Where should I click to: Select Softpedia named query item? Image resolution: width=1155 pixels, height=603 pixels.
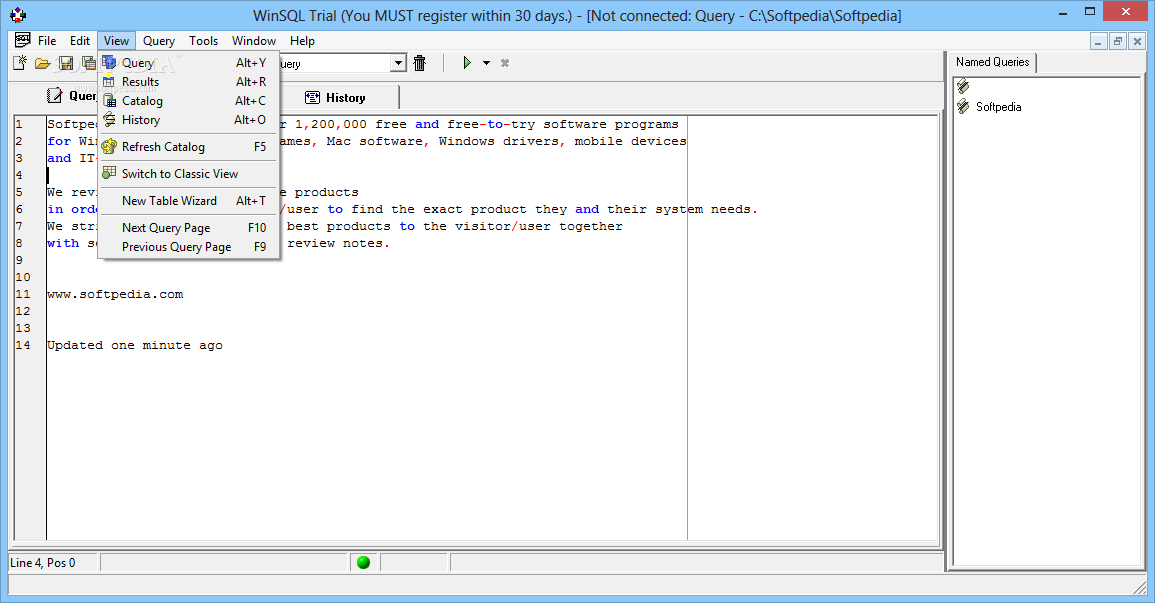click(x=998, y=107)
